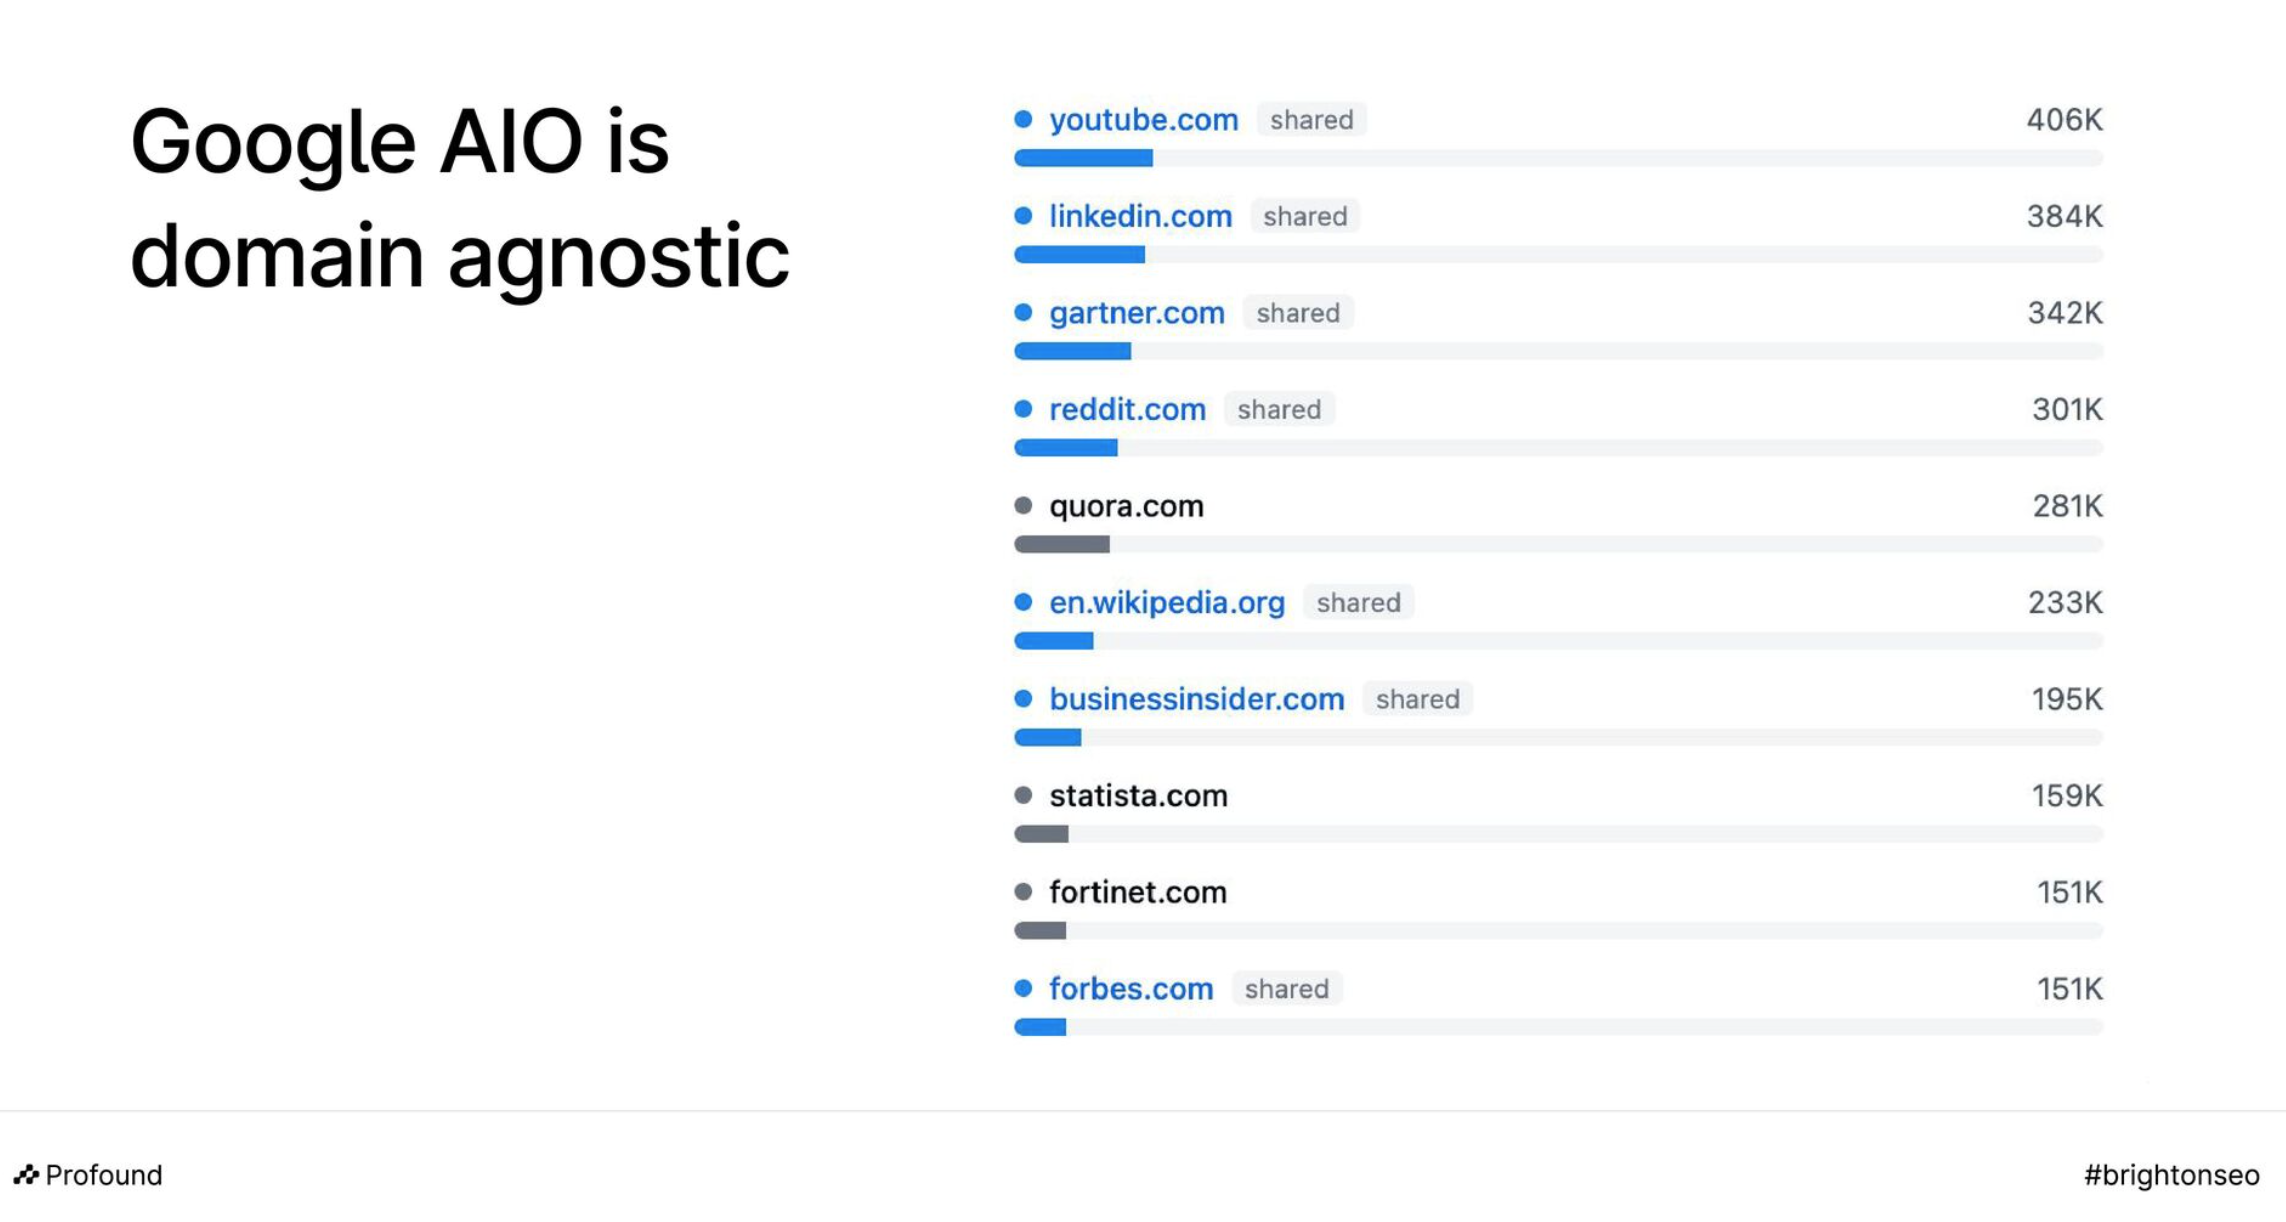Click the shared badge next to forbes.com

pyautogui.click(x=1286, y=989)
